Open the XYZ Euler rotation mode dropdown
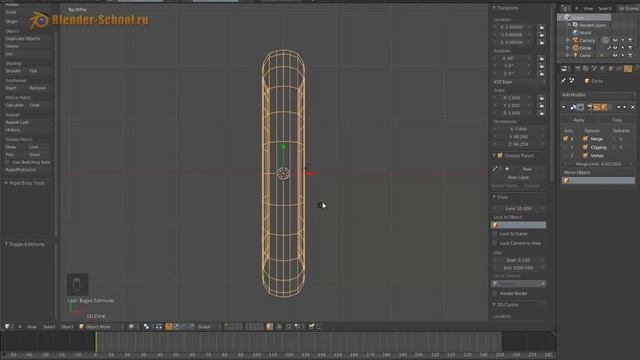640x360 pixels. click(x=519, y=82)
